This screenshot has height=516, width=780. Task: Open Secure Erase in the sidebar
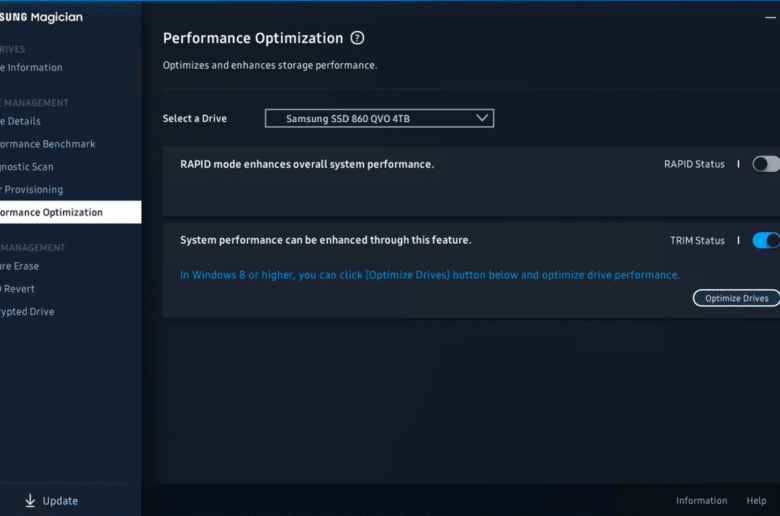click(x=19, y=266)
